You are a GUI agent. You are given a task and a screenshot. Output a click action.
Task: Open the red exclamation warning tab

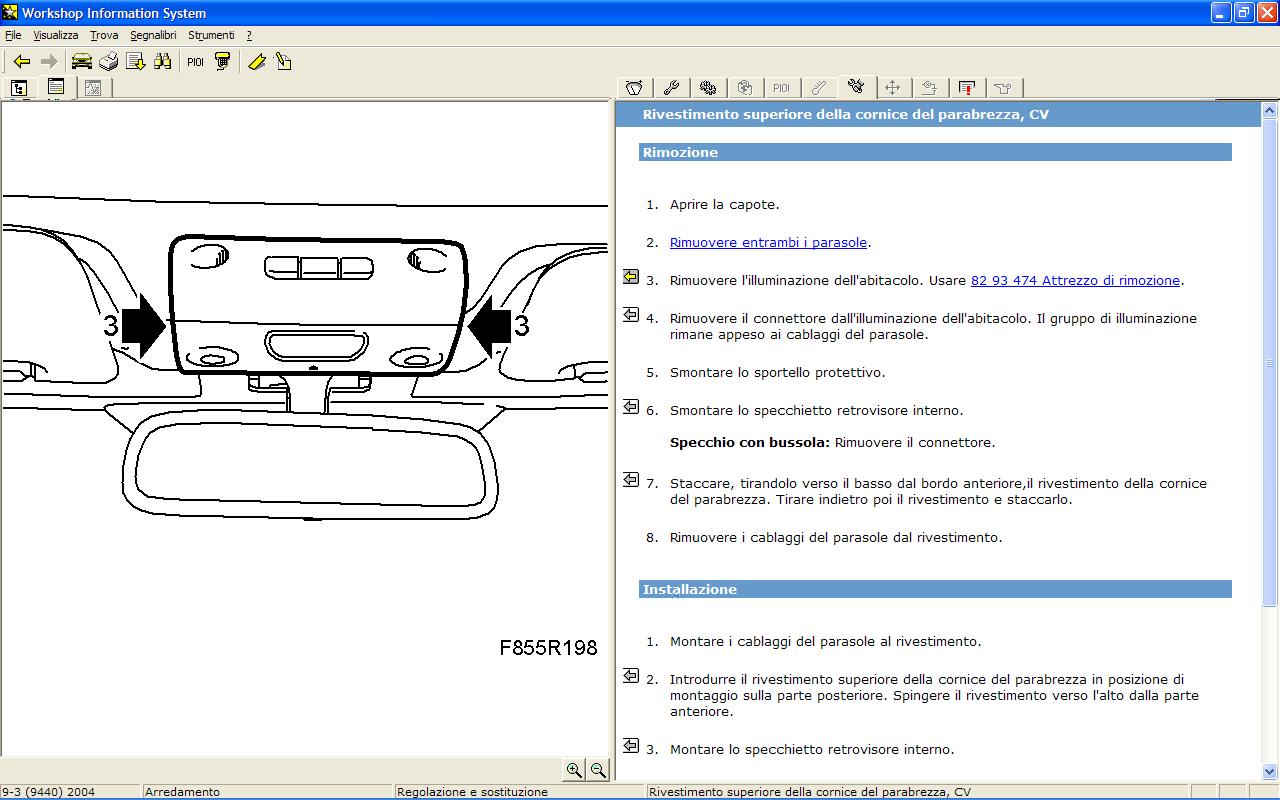(x=966, y=88)
